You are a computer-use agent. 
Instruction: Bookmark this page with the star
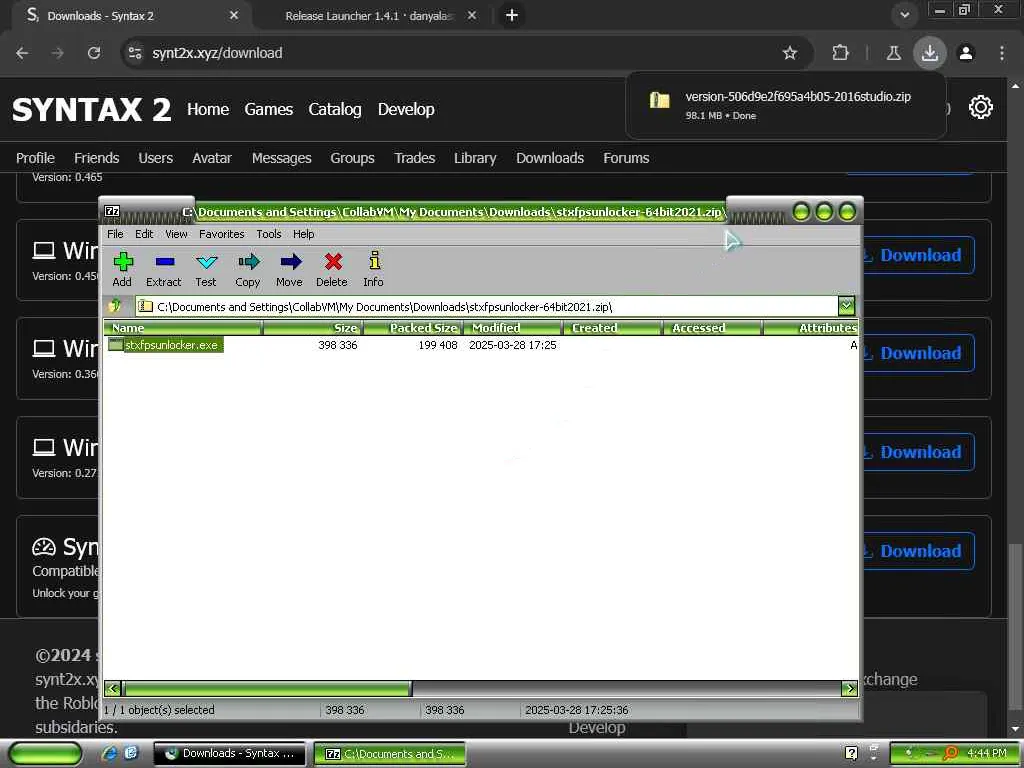coord(790,53)
